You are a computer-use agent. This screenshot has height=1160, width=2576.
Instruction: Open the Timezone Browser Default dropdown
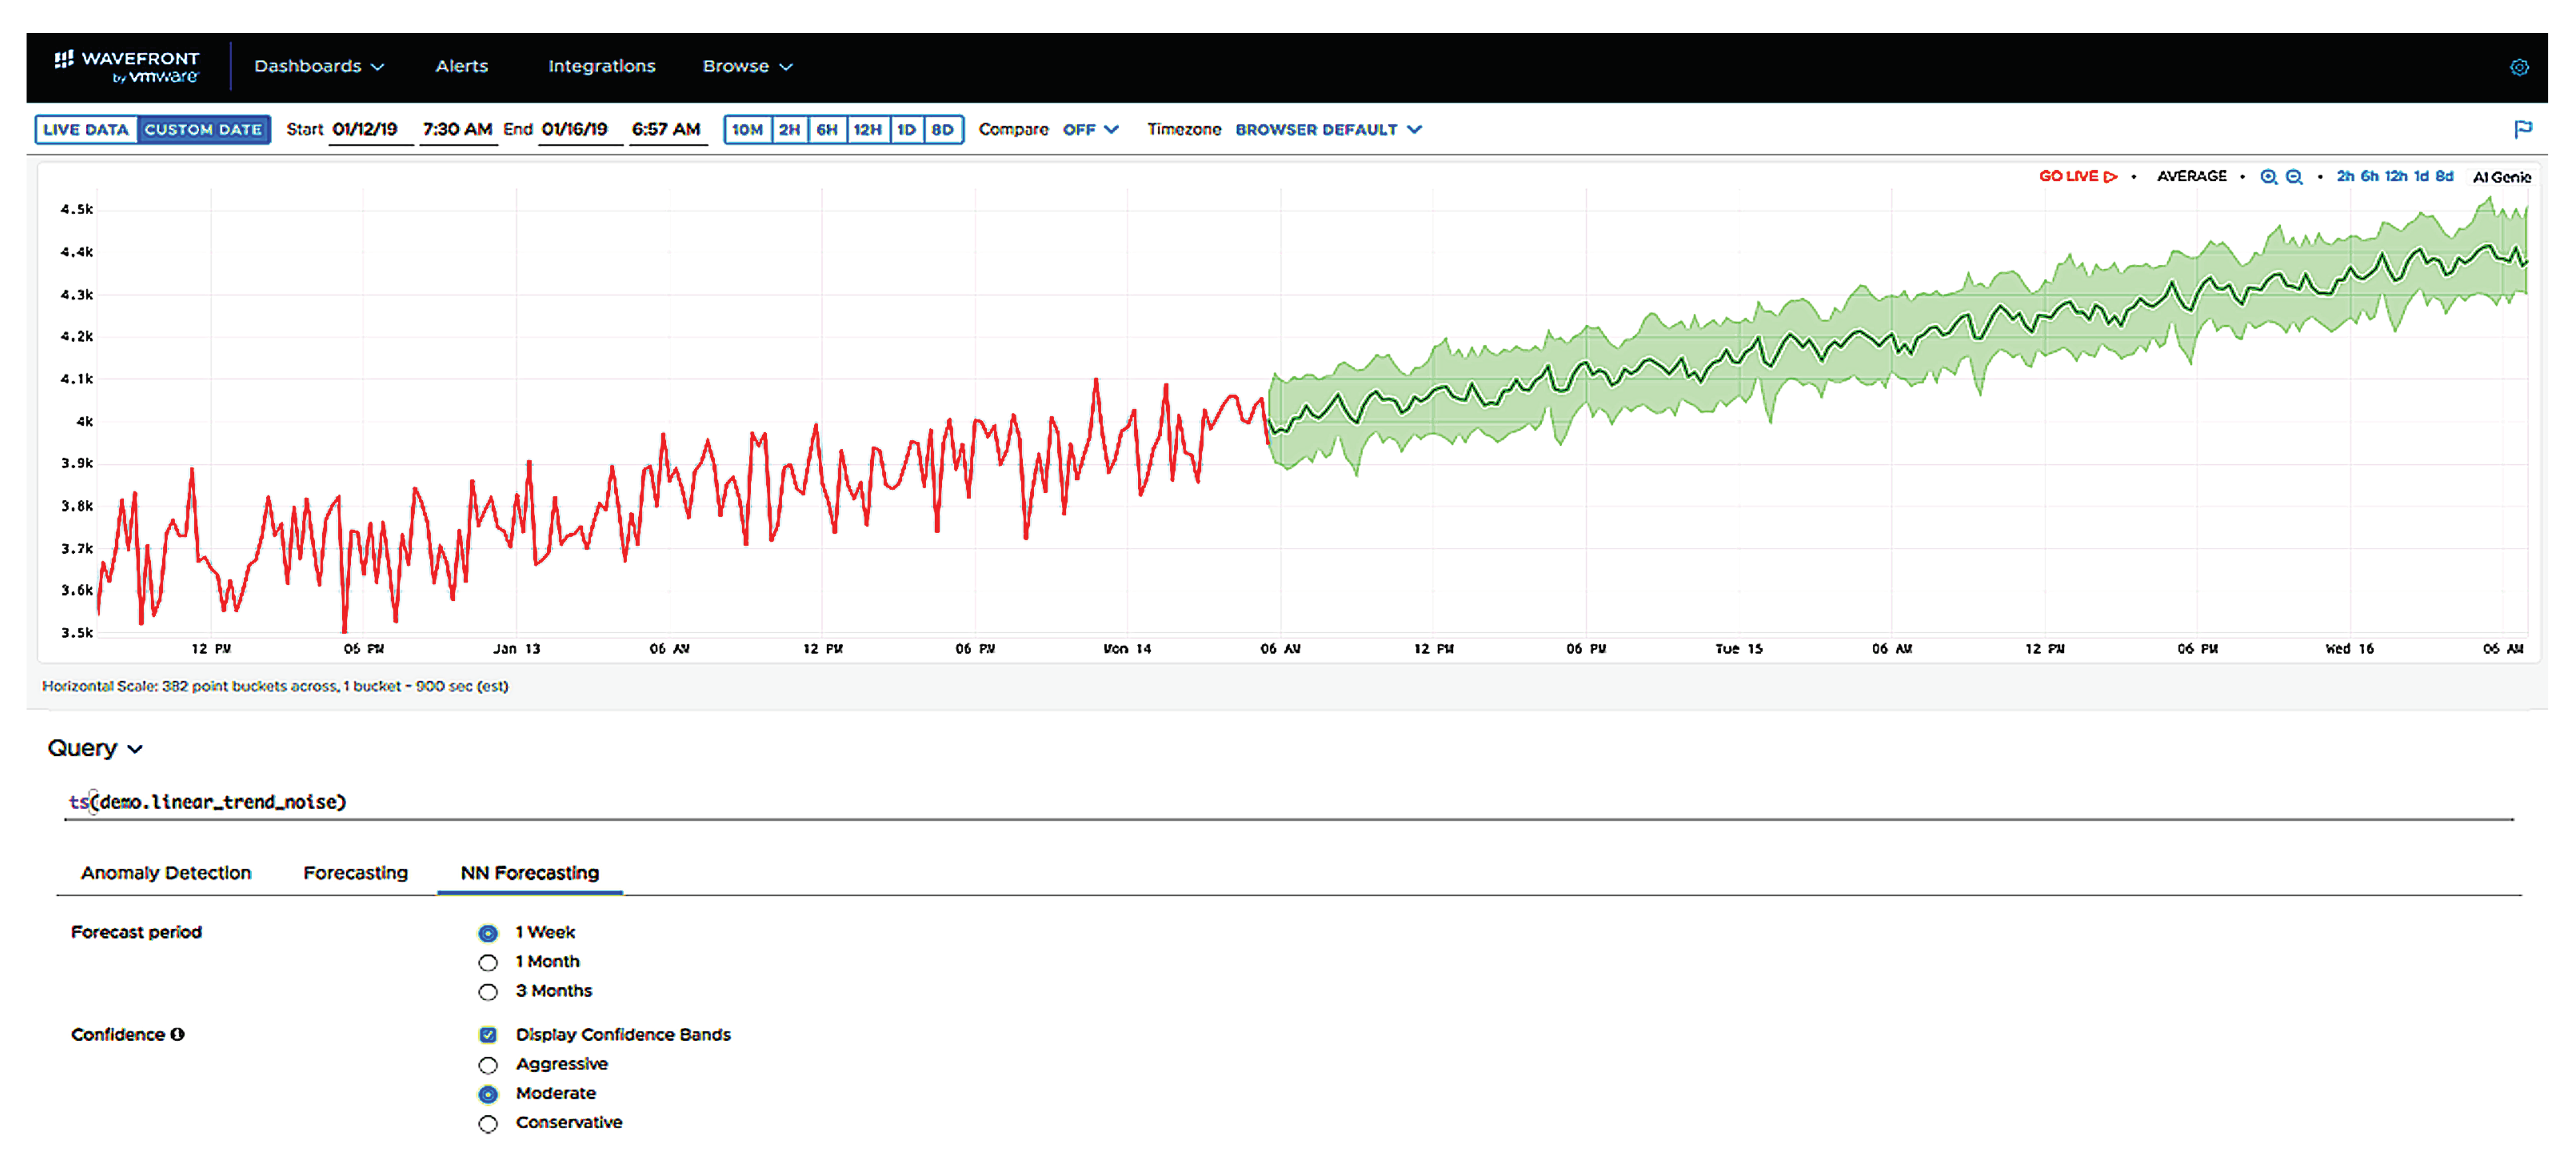point(1327,130)
